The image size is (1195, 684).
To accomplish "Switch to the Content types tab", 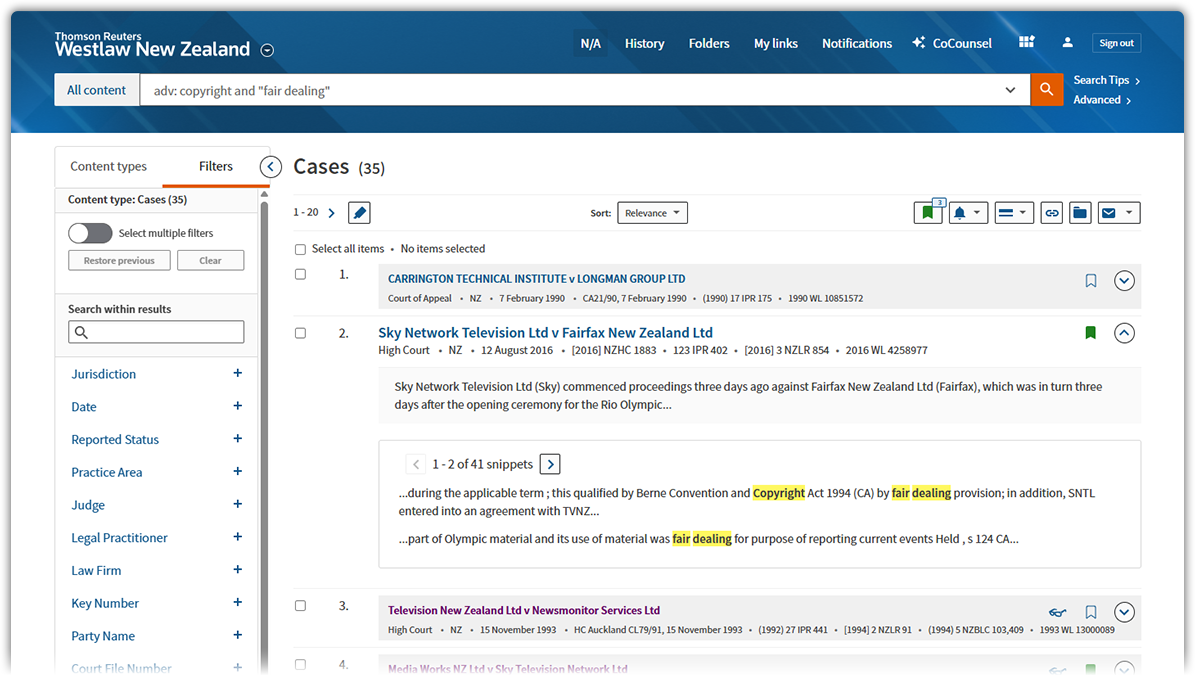I will (108, 166).
